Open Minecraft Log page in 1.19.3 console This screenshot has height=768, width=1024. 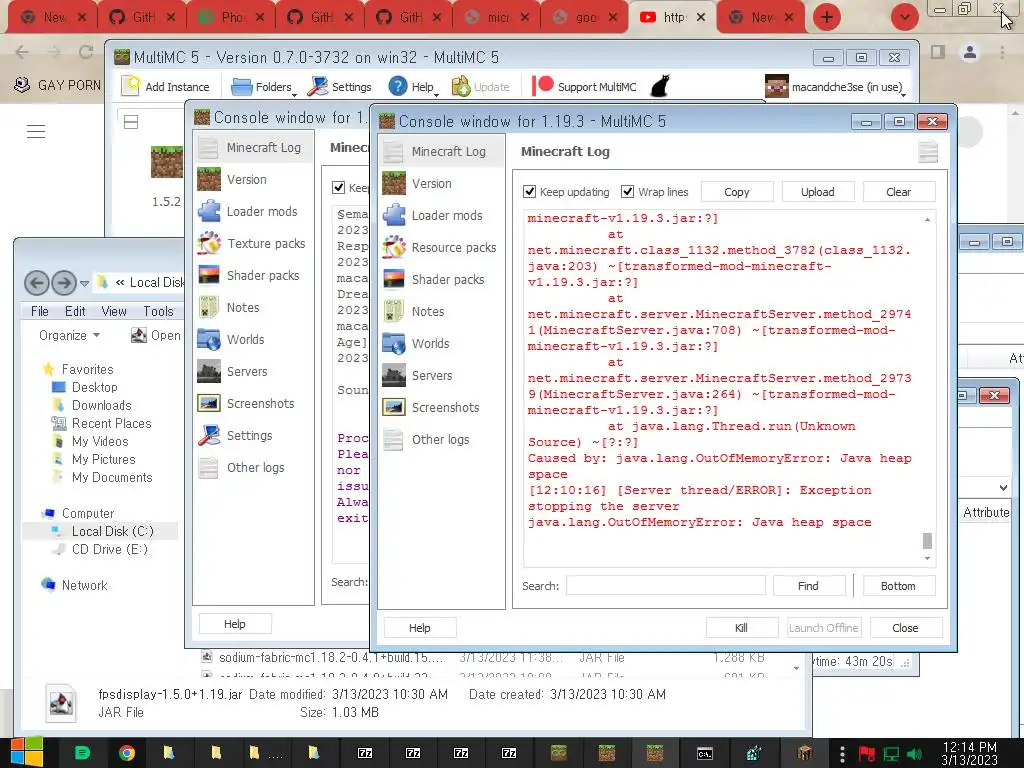point(441,152)
